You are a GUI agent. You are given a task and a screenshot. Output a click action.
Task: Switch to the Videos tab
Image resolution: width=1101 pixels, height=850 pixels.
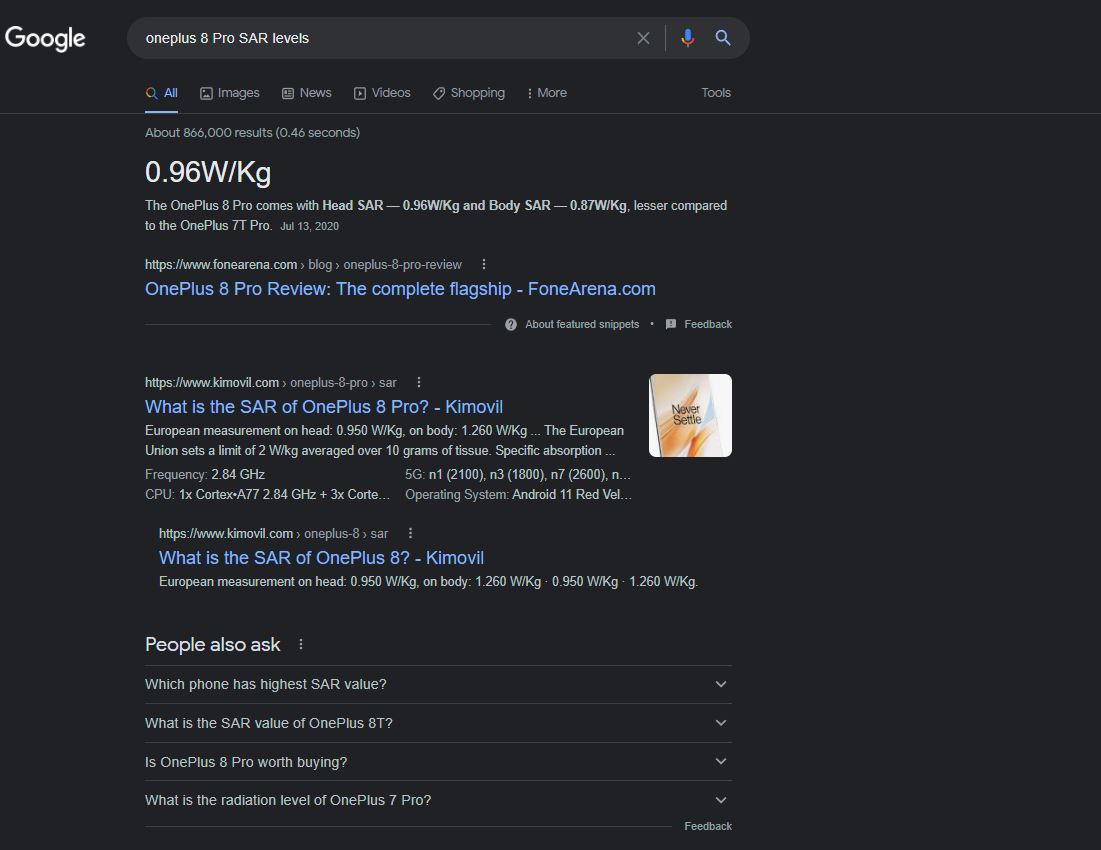coord(382,93)
